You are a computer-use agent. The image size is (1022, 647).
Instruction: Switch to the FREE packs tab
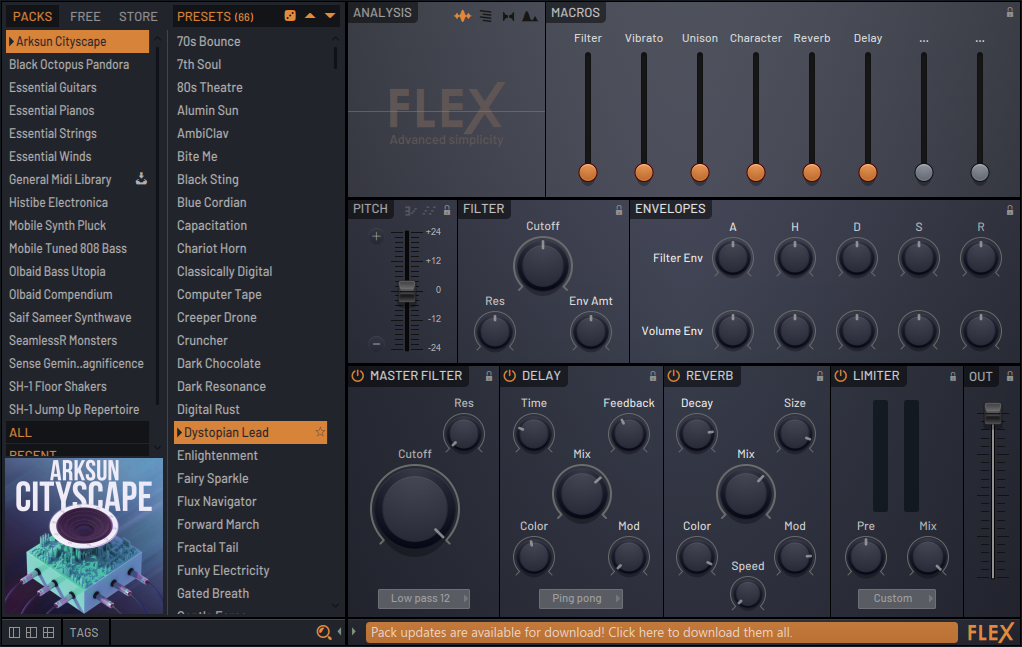(x=85, y=16)
